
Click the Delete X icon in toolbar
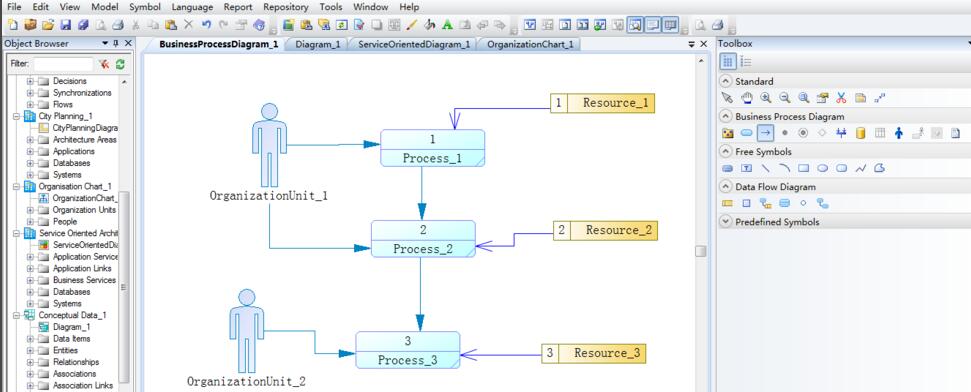pyautogui.click(x=189, y=25)
